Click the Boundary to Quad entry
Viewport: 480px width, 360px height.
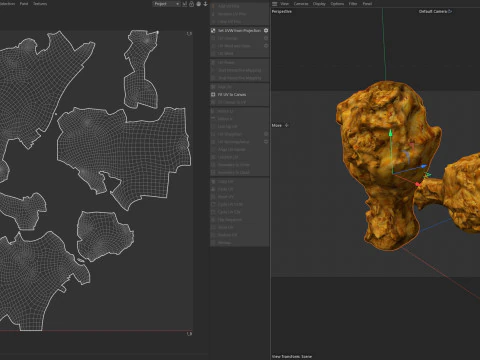pyautogui.click(x=233, y=172)
